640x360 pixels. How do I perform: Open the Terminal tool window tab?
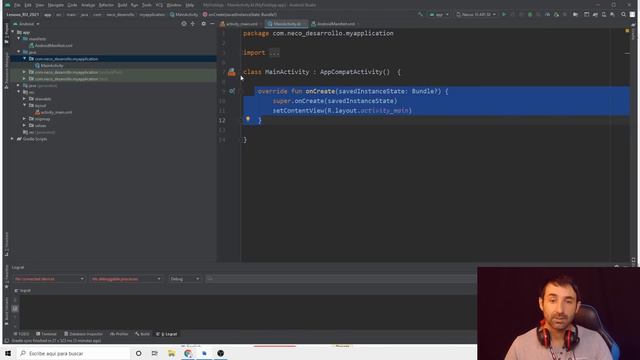46,334
